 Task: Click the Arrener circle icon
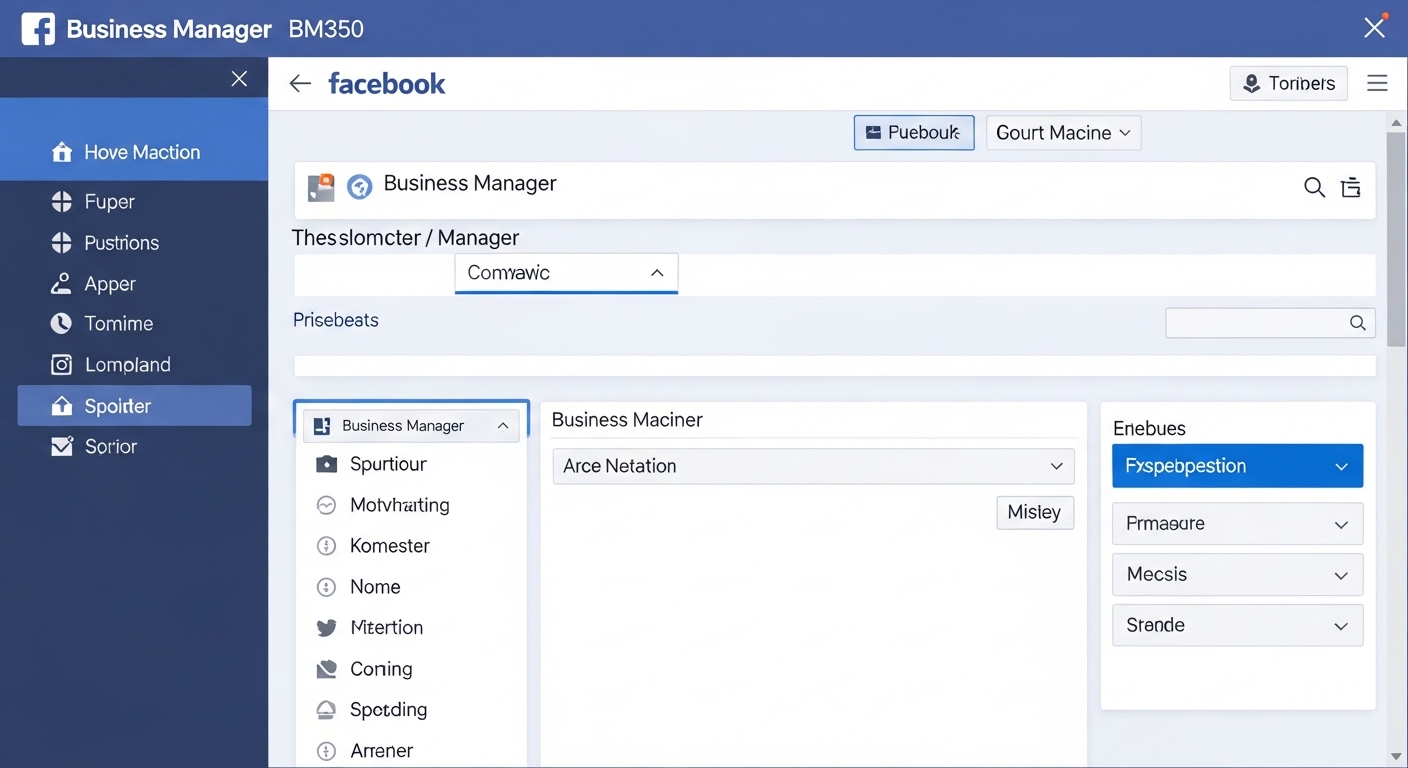click(x=326, y=751)
